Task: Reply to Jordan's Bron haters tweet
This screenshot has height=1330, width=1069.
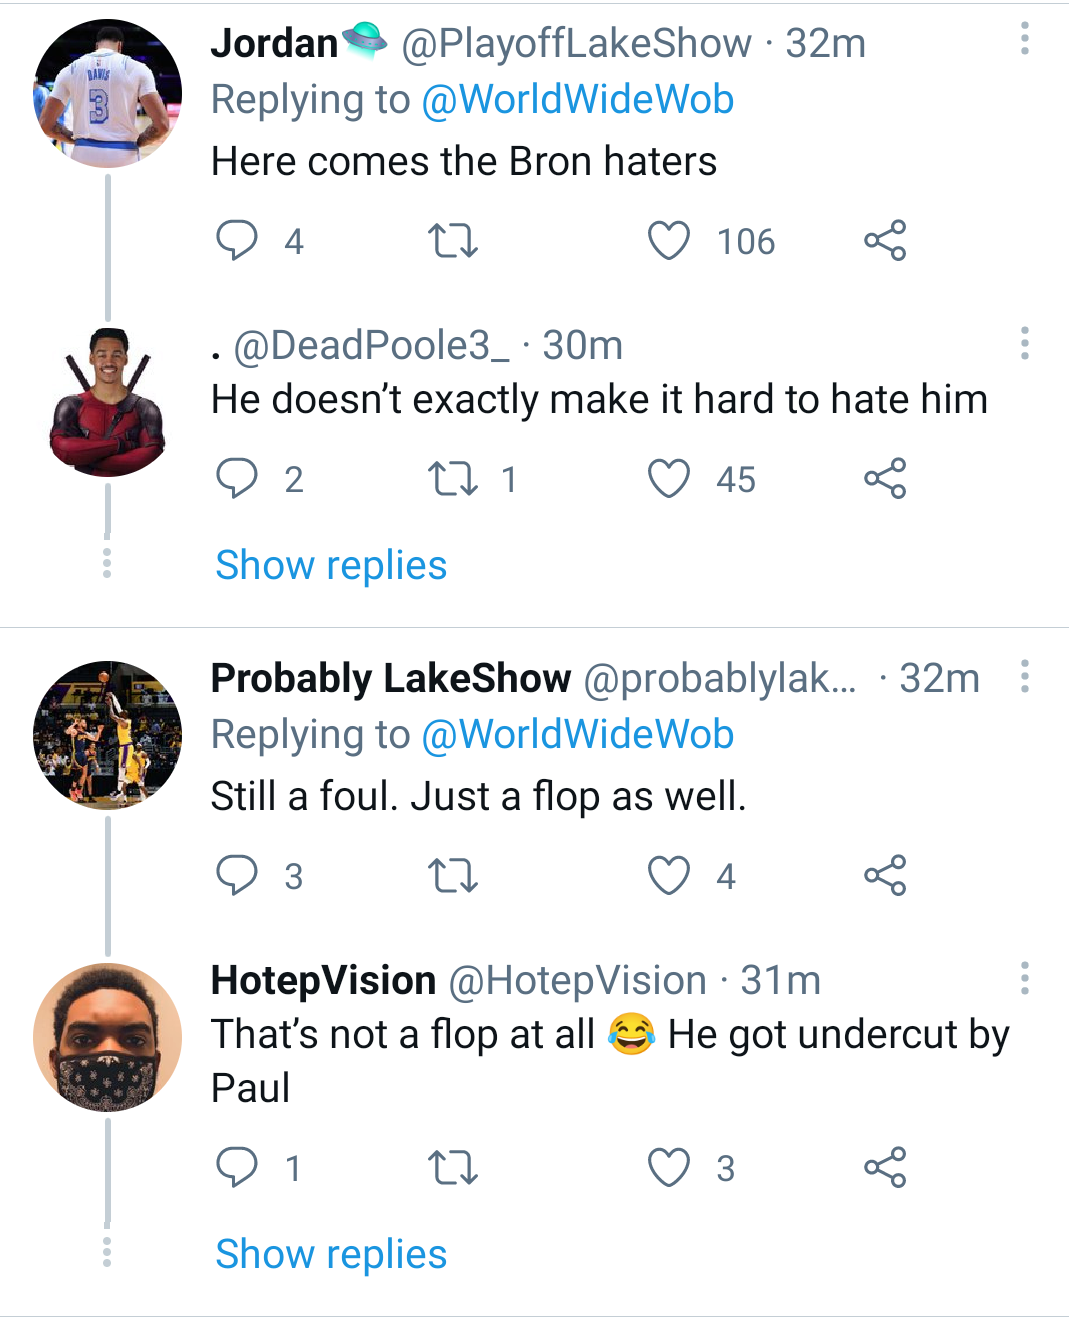Action: 237,241
